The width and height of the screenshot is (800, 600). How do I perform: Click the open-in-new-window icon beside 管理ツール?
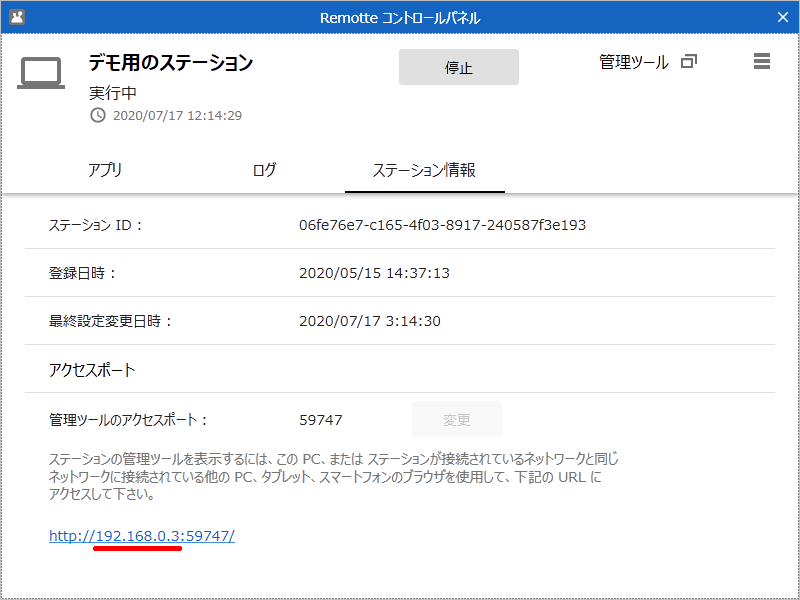(x=689, y=62)
